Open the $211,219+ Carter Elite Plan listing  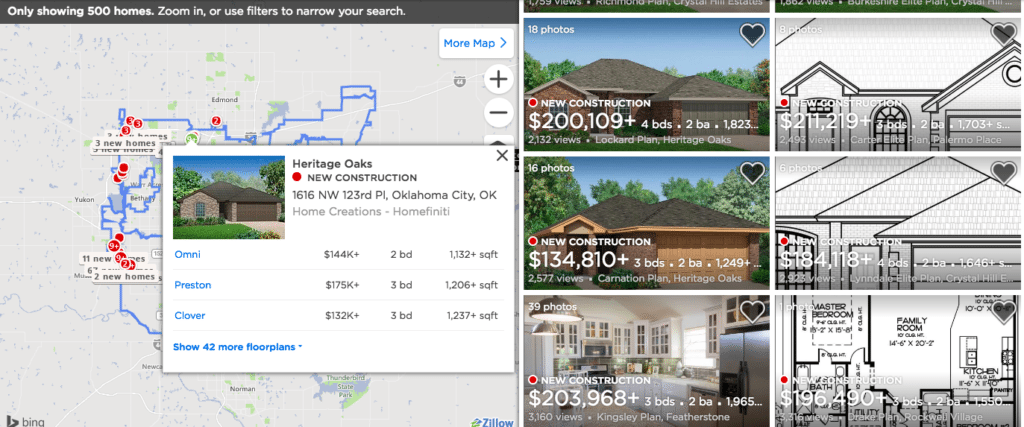click(x=899, y=84)
